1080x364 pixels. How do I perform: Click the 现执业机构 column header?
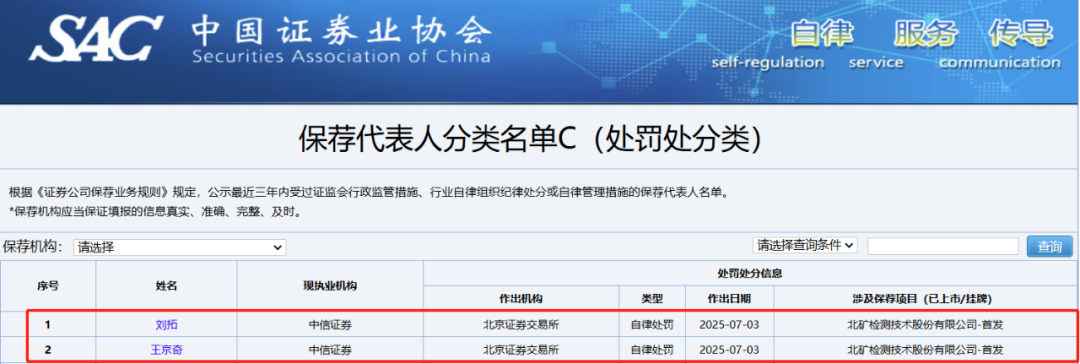tap(330, 285)
